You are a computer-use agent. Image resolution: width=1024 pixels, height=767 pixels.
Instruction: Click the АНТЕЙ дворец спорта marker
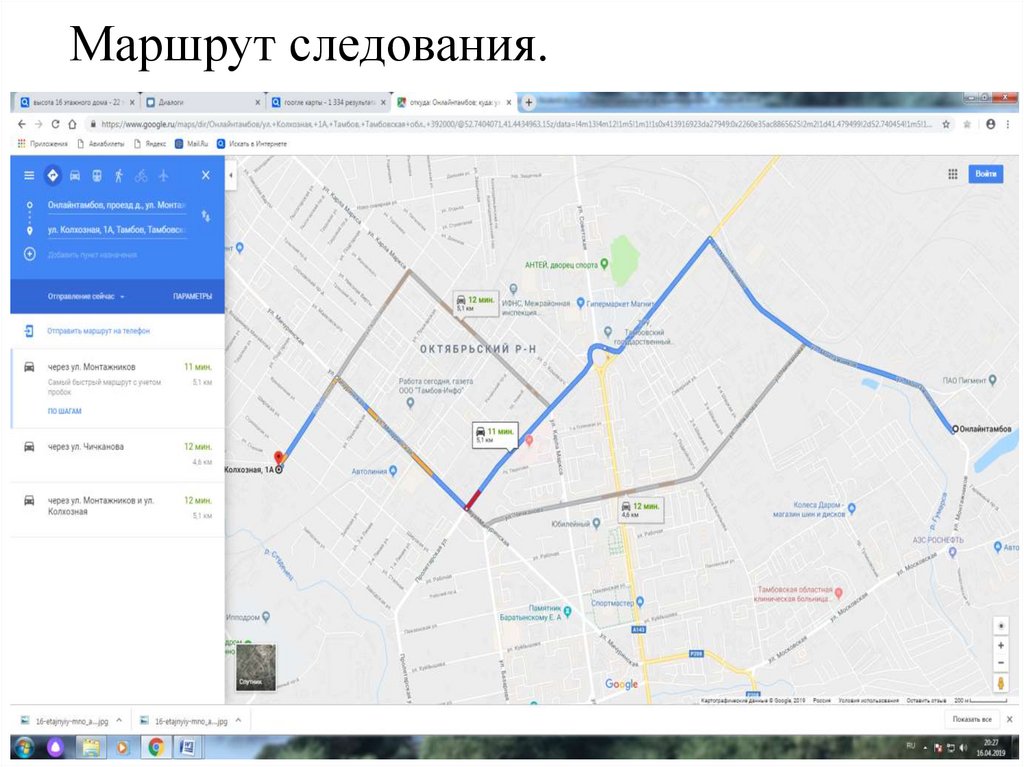tap(604, 264)
